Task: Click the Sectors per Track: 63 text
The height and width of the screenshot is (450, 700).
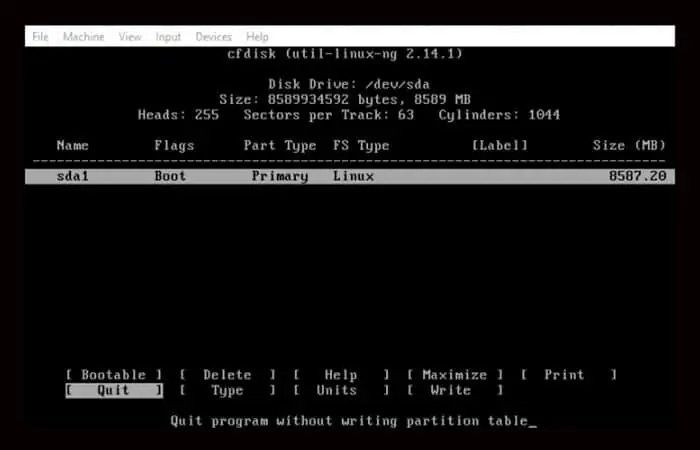Action: coord(329,115)
